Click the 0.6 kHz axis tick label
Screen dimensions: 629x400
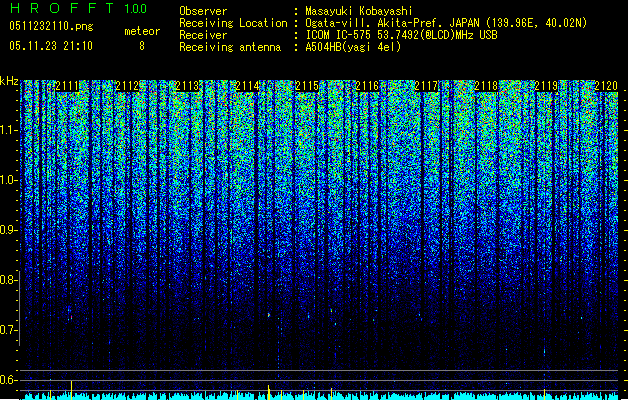pyautogui.click(x=8, y=380)
